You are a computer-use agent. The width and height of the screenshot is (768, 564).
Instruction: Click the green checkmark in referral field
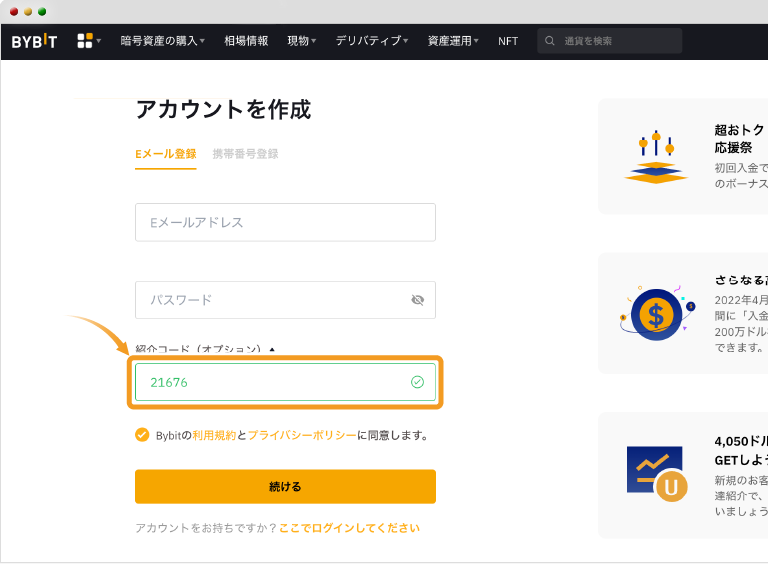pyautogui.click(x=417, y=382)
